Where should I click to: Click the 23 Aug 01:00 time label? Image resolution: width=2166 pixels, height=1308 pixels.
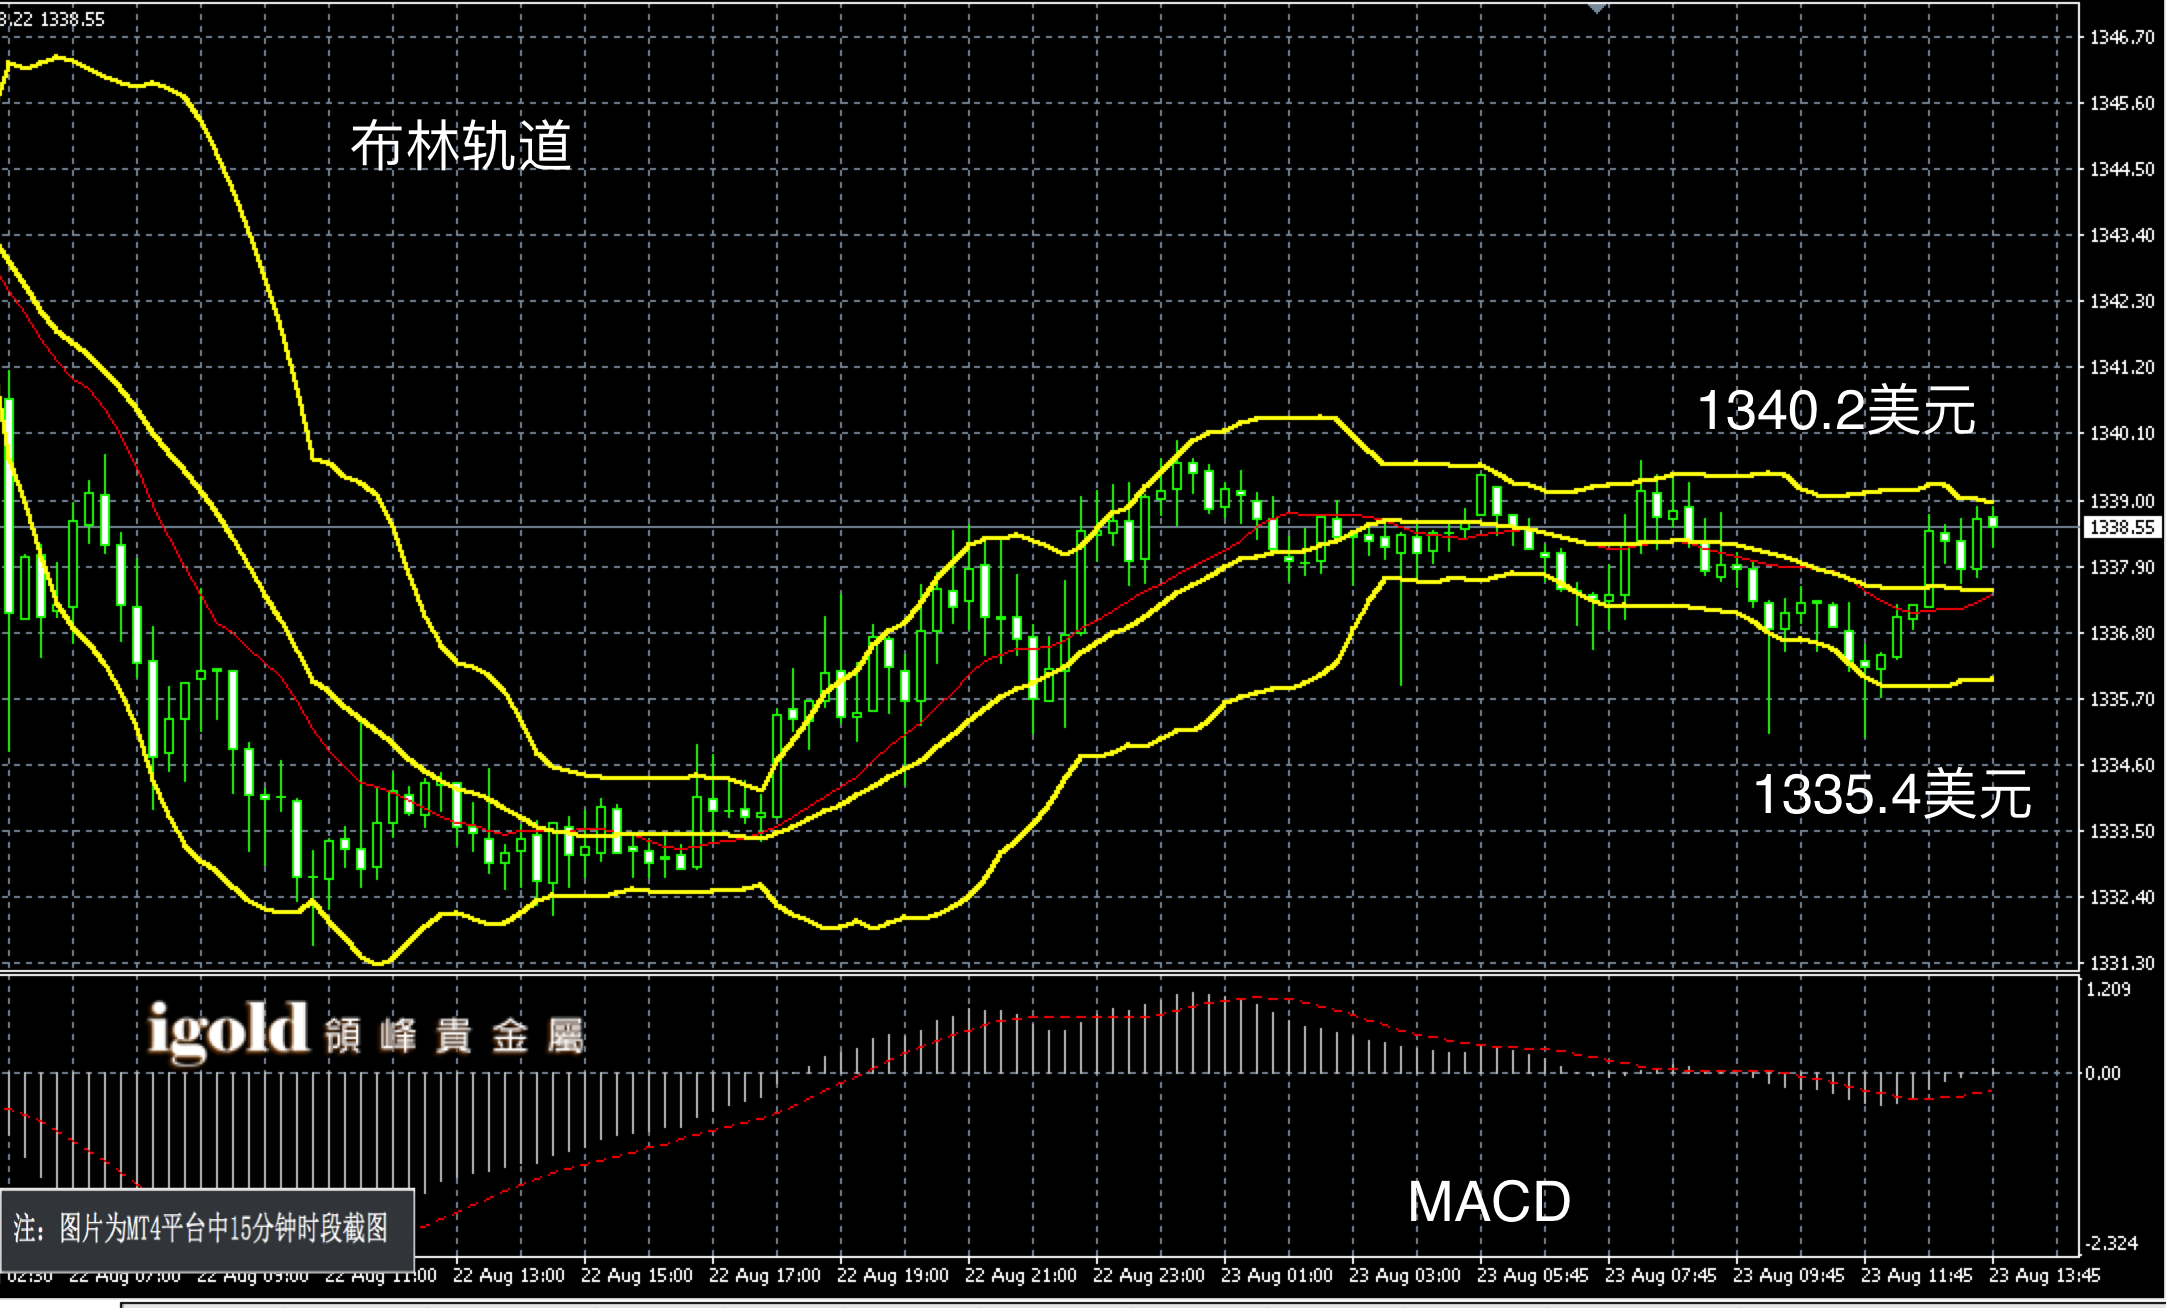click(x=1276, y=1276)
